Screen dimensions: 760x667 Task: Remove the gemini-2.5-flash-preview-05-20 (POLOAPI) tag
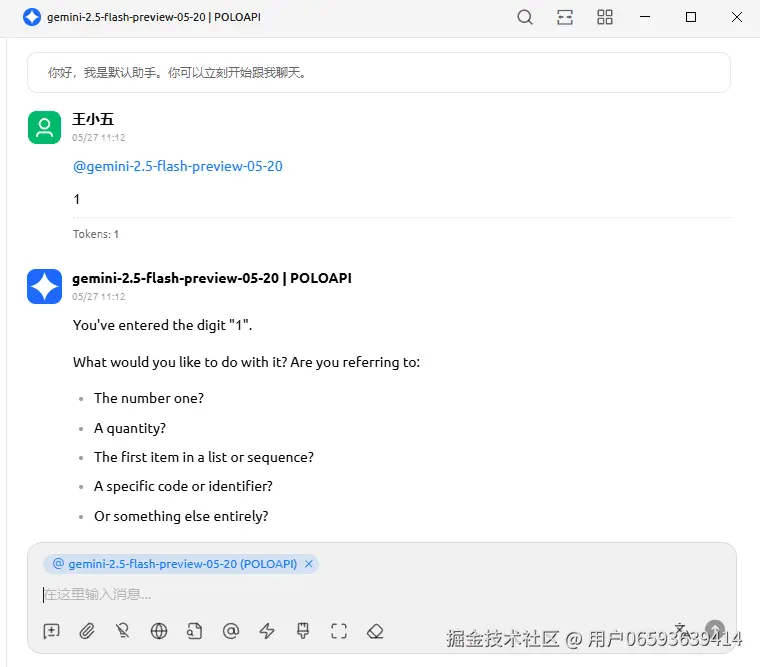click(x=309, y=564)
